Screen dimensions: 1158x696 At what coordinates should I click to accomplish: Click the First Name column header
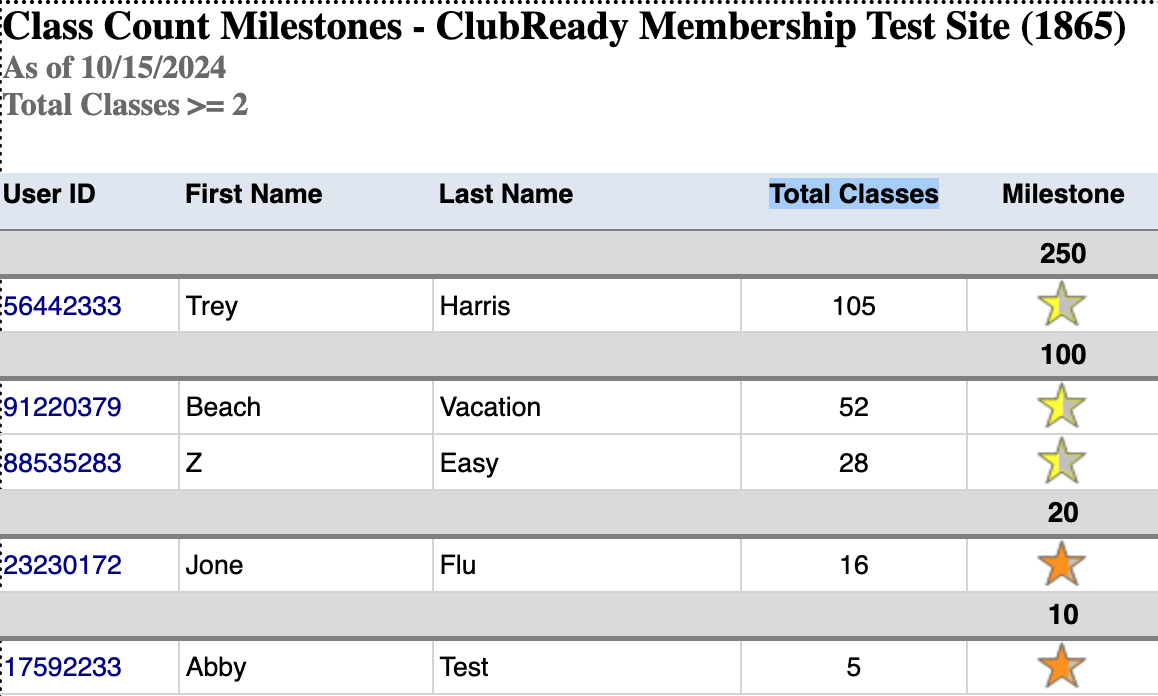coord(253,194)
